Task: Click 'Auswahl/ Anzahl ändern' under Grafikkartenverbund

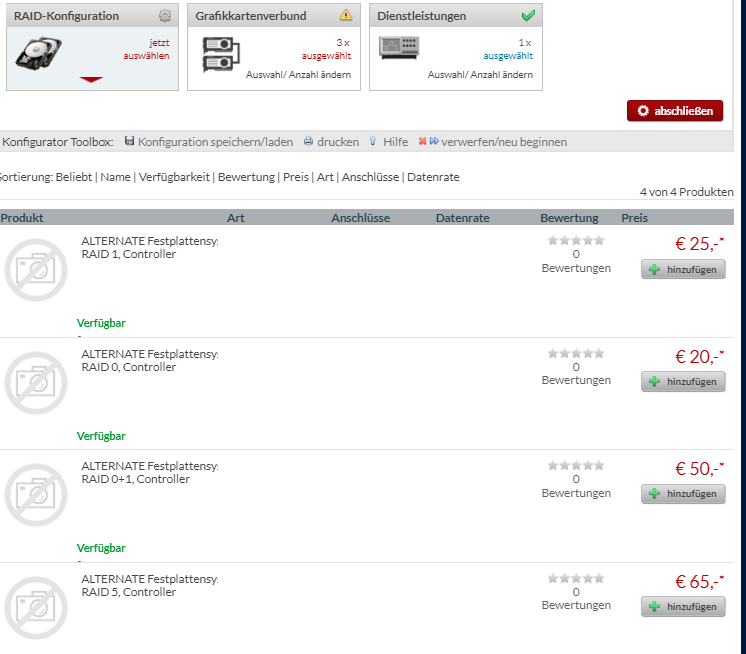Action: pos(298,75)
